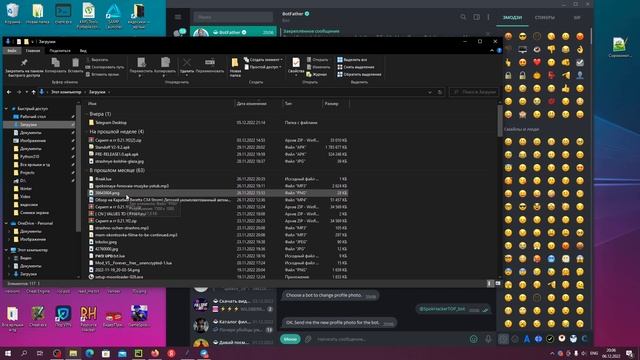Use the file list vertical scrollbar
This screenshot has width=640, height=360.
tap(500, 120)
